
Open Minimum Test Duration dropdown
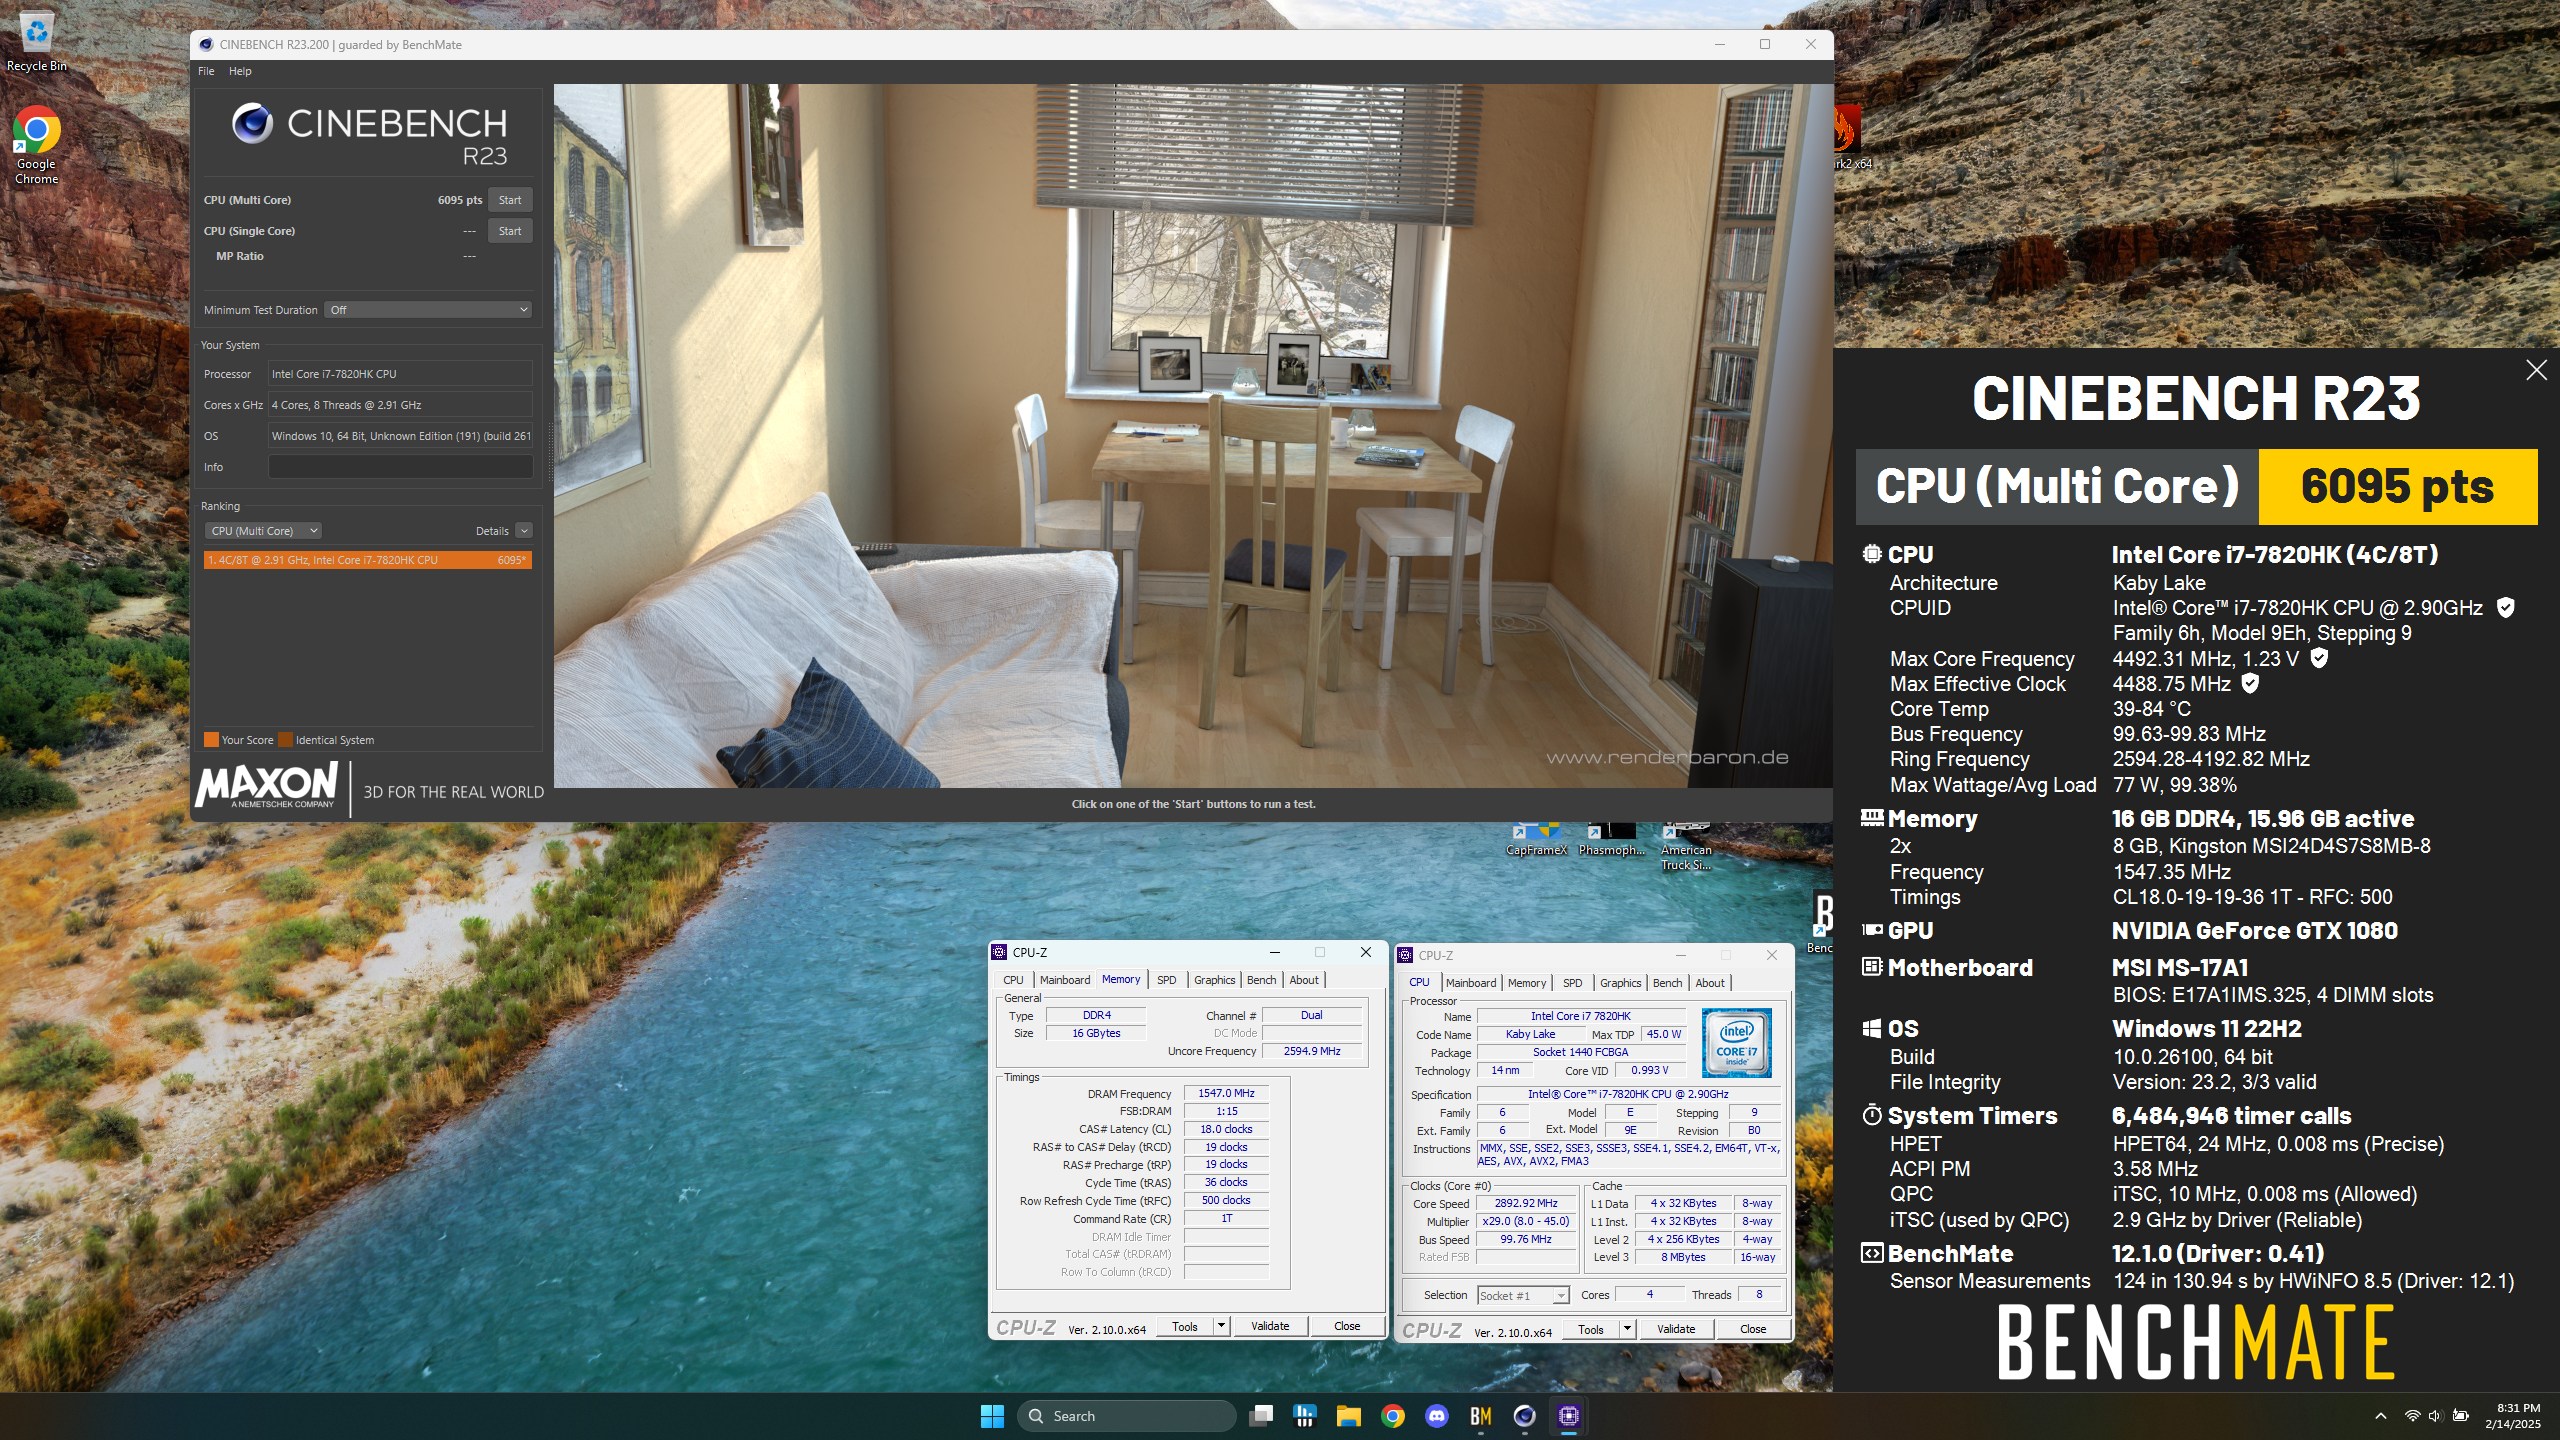coord(428,310)
